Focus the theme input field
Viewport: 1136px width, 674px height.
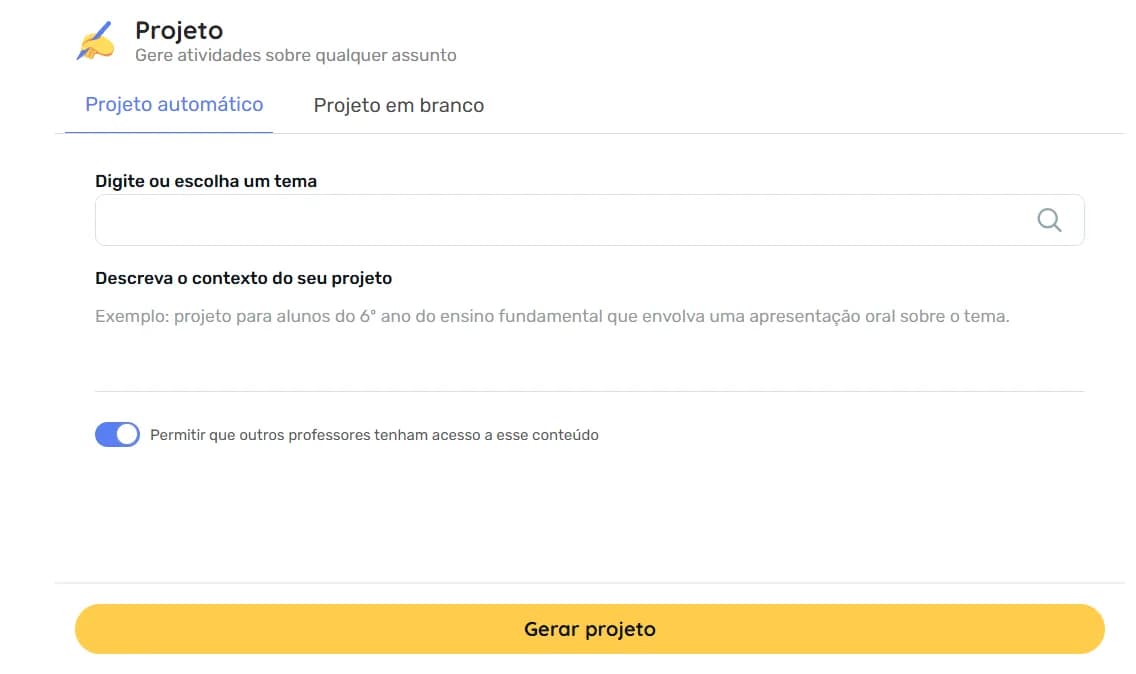point(560,220)
